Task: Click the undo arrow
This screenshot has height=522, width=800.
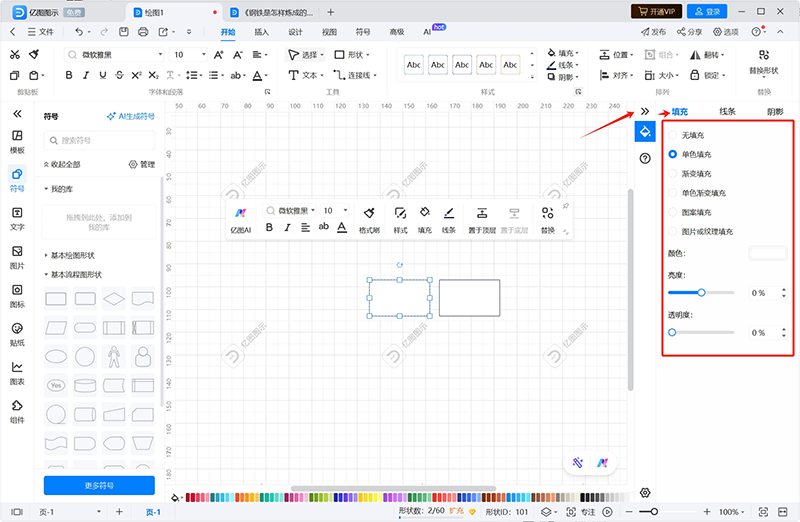Action: (x=79, y=32)
